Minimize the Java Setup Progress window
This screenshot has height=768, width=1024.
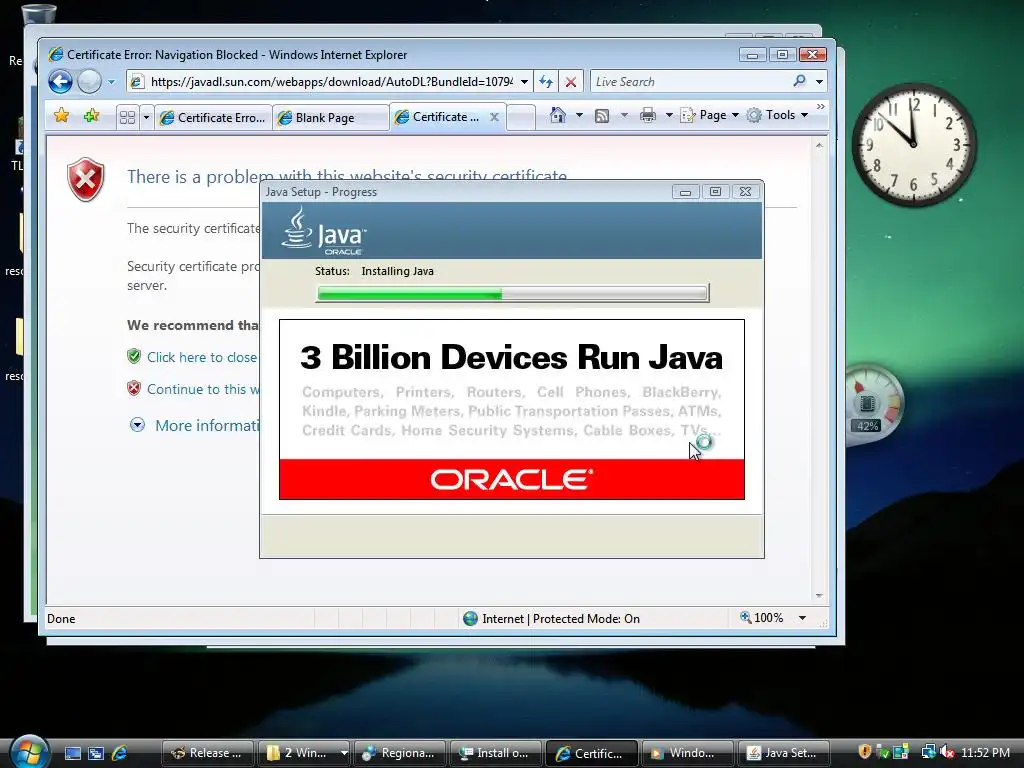pos(685,192)
